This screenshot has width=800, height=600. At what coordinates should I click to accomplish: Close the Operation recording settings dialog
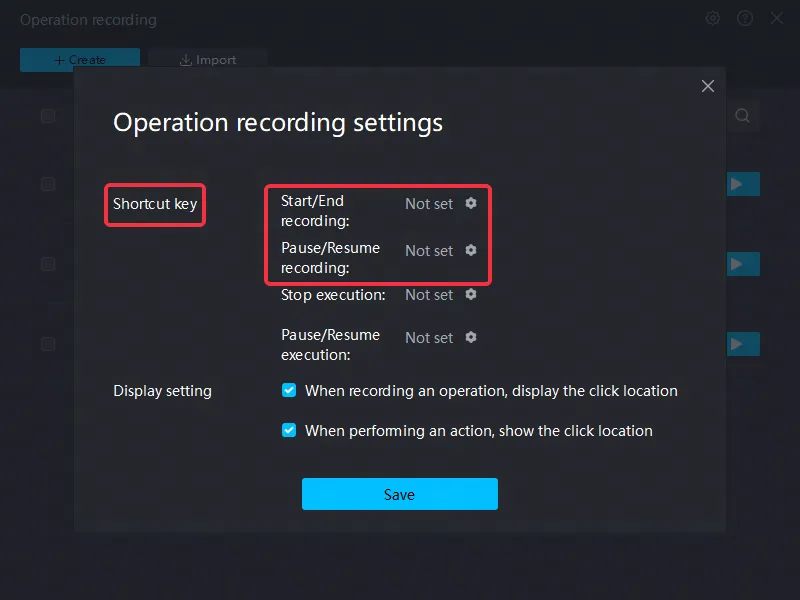(708, 86)
